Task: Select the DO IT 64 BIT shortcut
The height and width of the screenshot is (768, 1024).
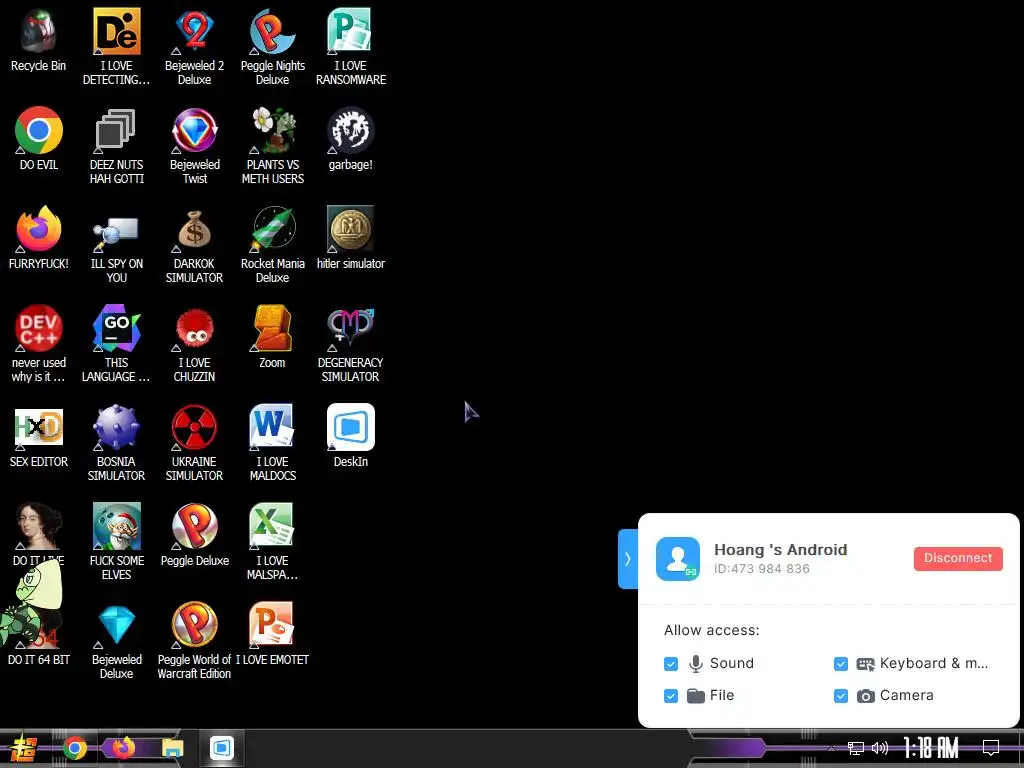Action: pyautogui.click(x=39, y=634)
